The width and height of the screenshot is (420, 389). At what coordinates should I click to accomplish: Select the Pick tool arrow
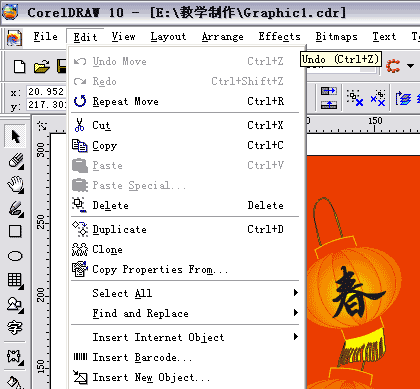tap(15, 136)
